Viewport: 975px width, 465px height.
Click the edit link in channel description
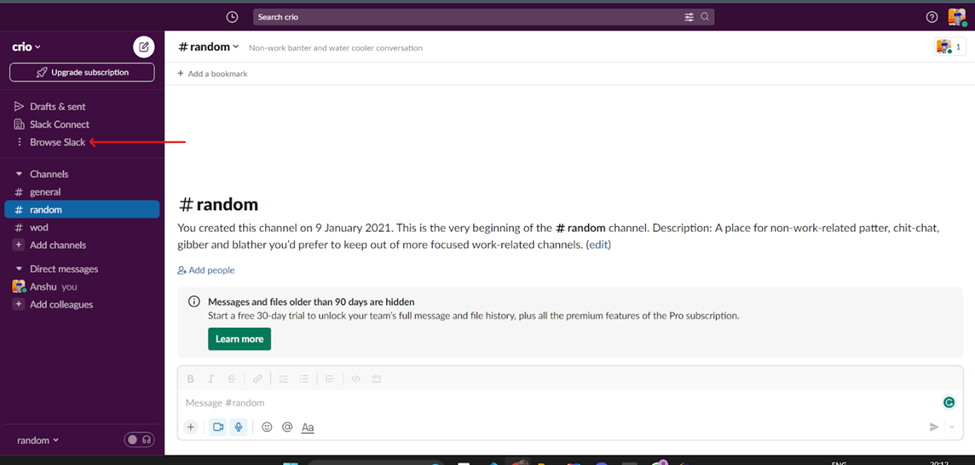[598, 245]
